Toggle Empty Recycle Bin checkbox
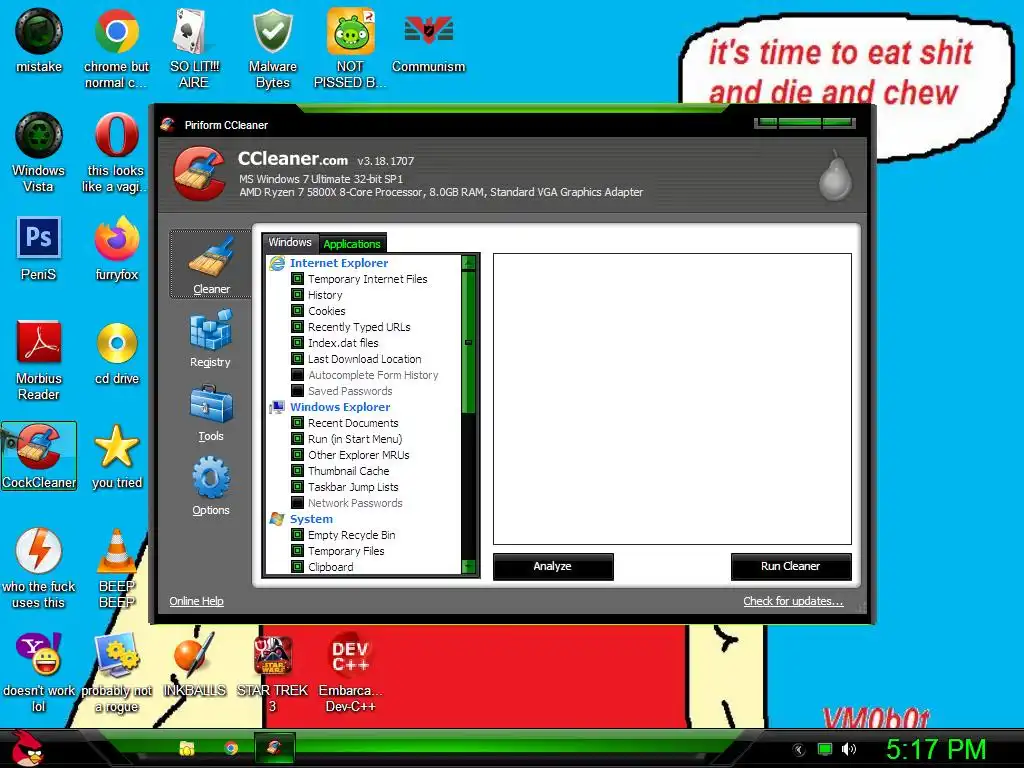 click(x=297, y=535)
